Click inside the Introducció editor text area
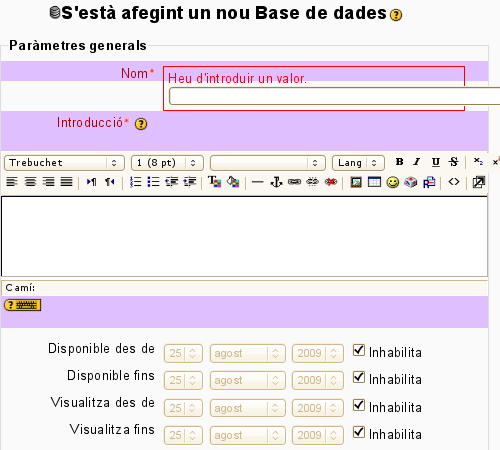The height and width of the screenshot is (450, 500). [245, 236]
